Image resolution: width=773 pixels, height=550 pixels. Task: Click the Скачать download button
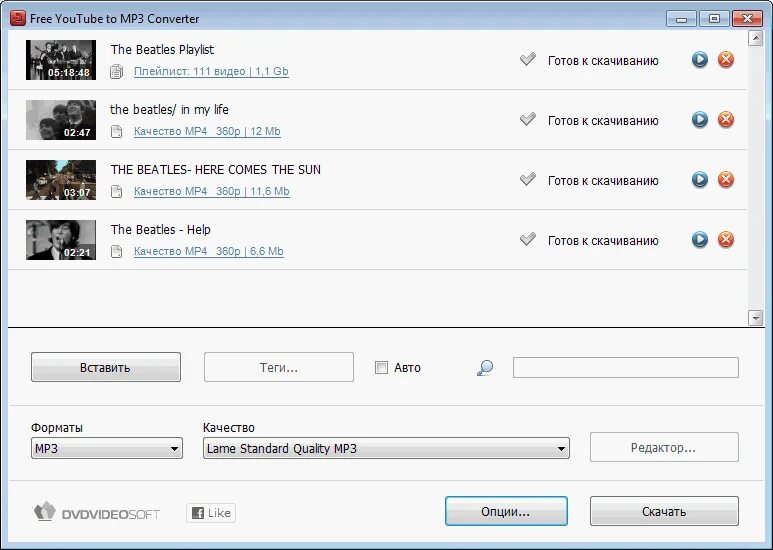coord(664,512)
